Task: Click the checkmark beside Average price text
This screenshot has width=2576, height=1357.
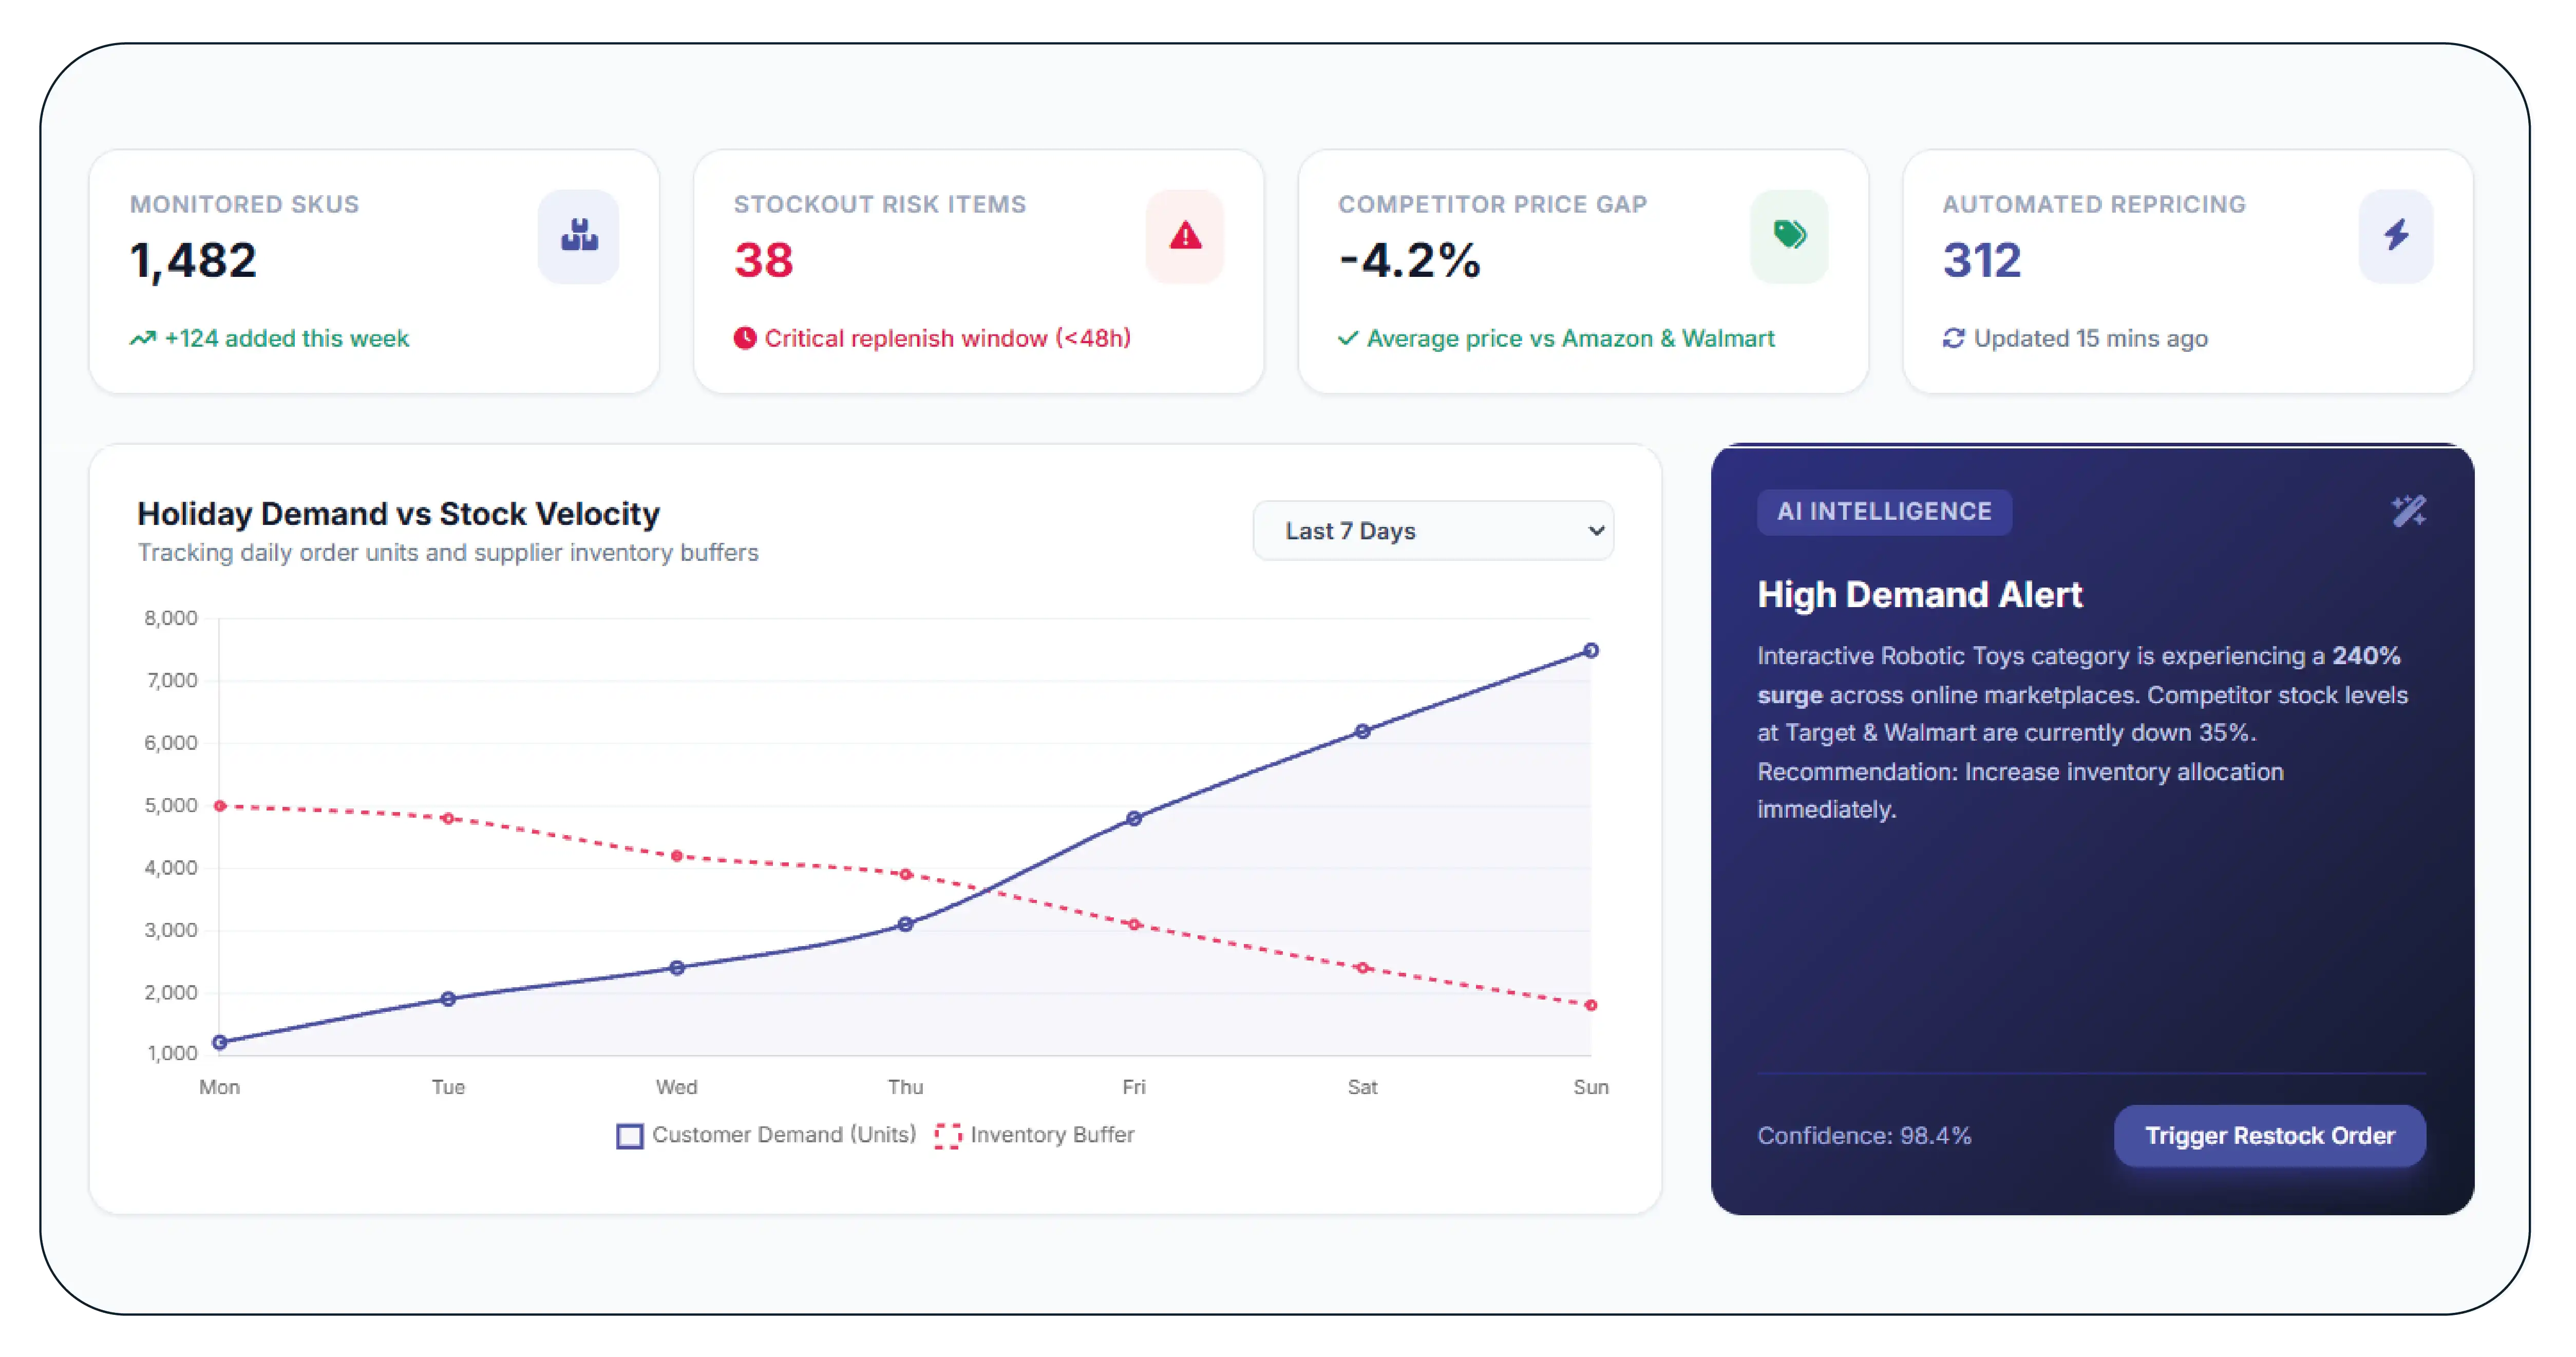Action: tap(1348, 339)
